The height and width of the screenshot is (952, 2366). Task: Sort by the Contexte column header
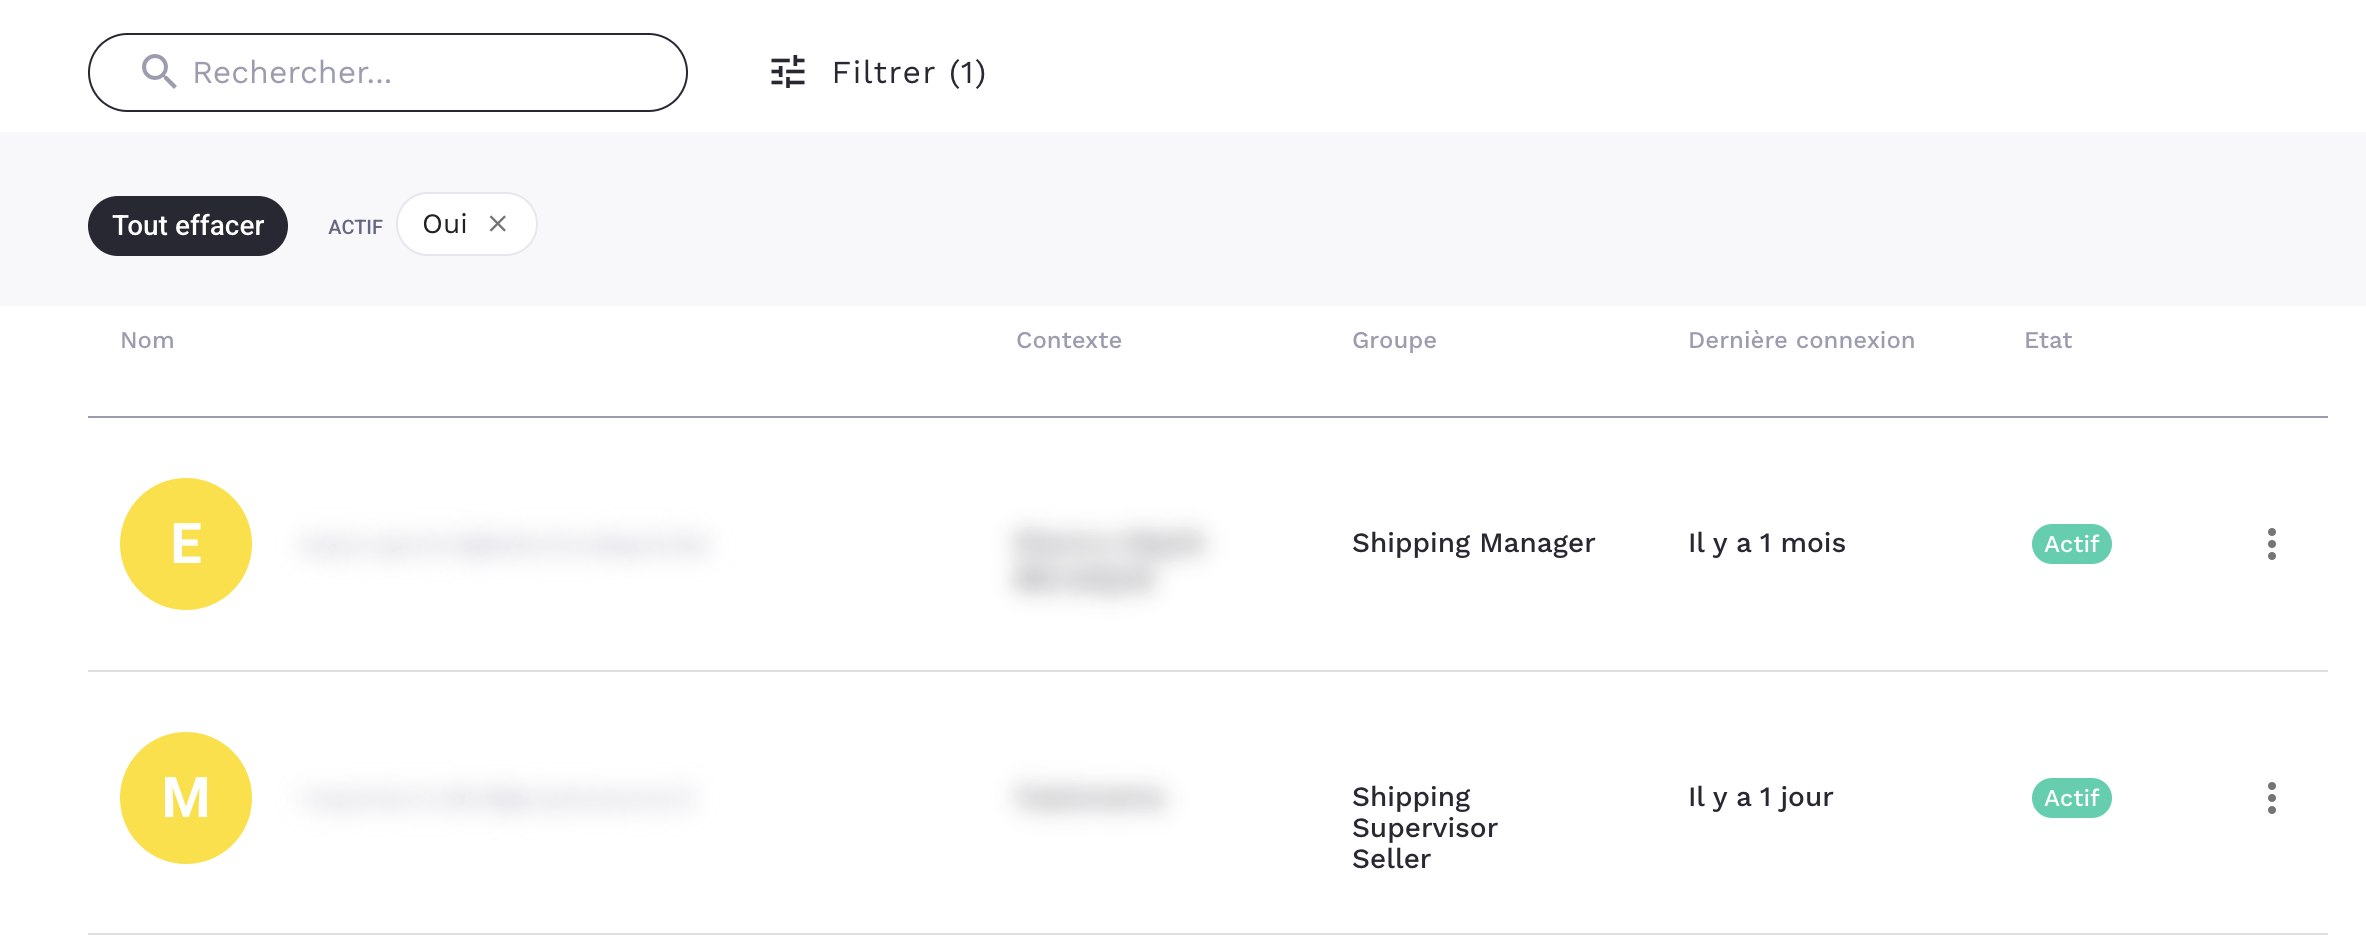(x=1068, y=340)
